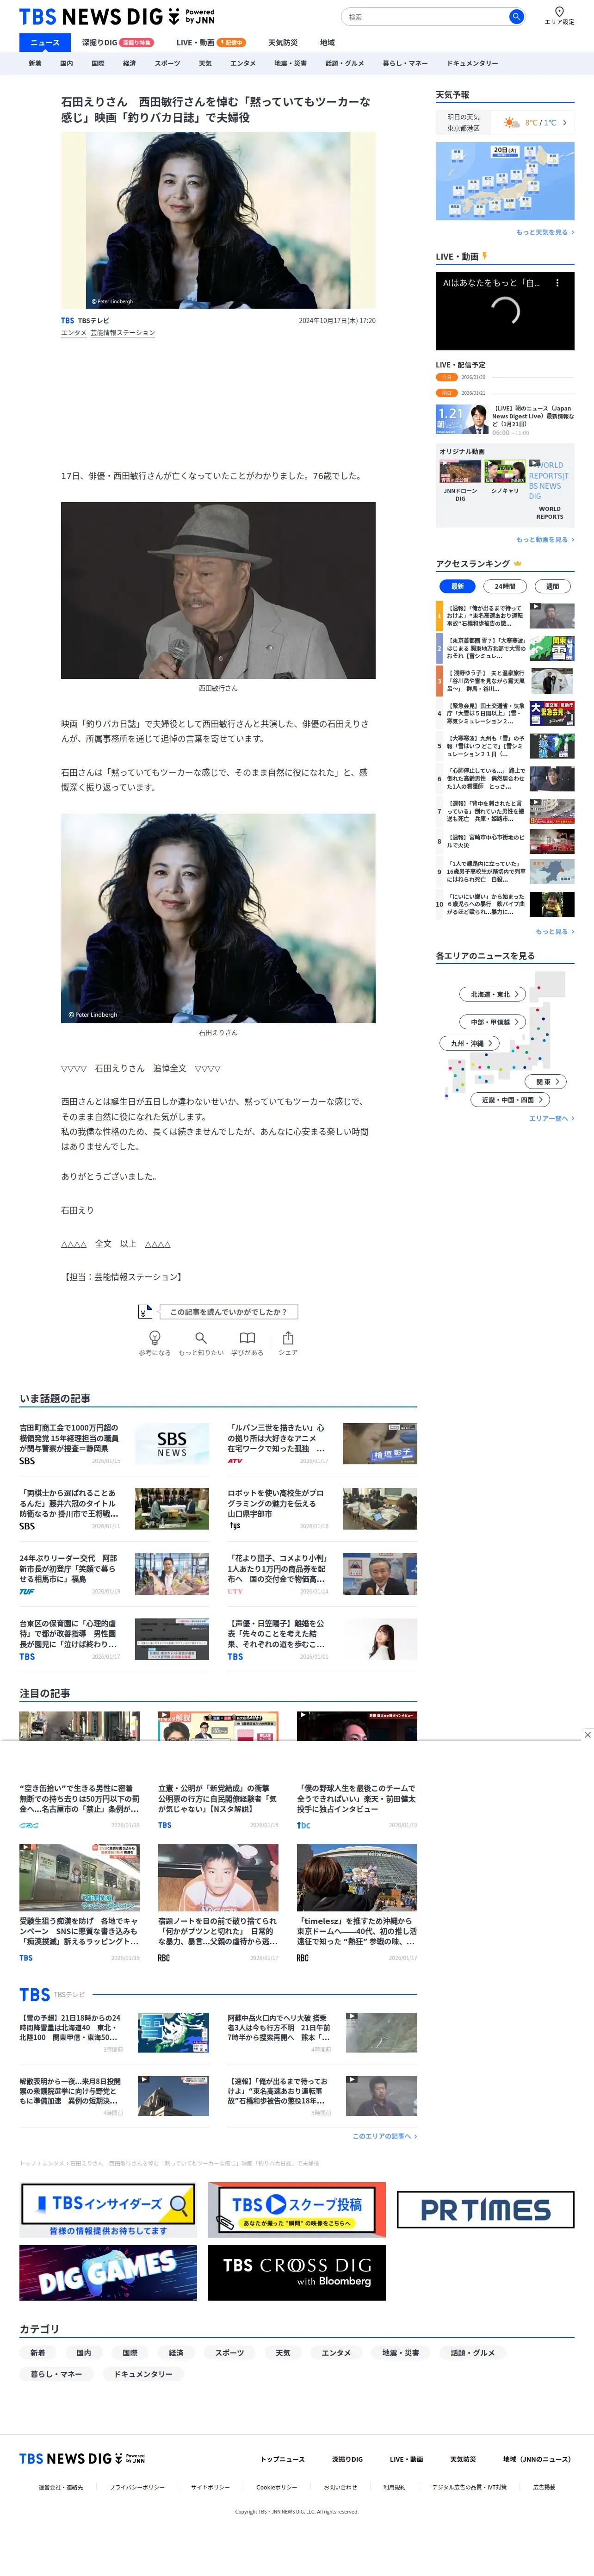The image size is (594, 2576).
Task: Click the エンタメ tag under article
Action: (x=74, y=333)
